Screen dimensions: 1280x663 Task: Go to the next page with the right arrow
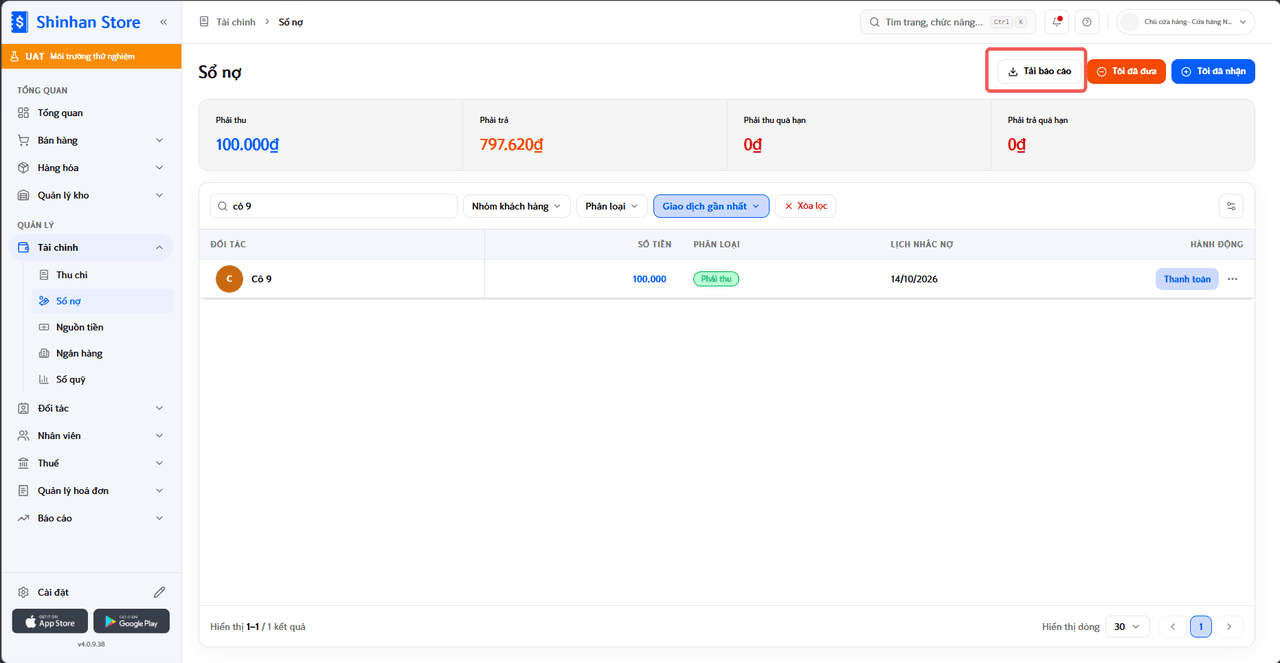pos(1229,627)
